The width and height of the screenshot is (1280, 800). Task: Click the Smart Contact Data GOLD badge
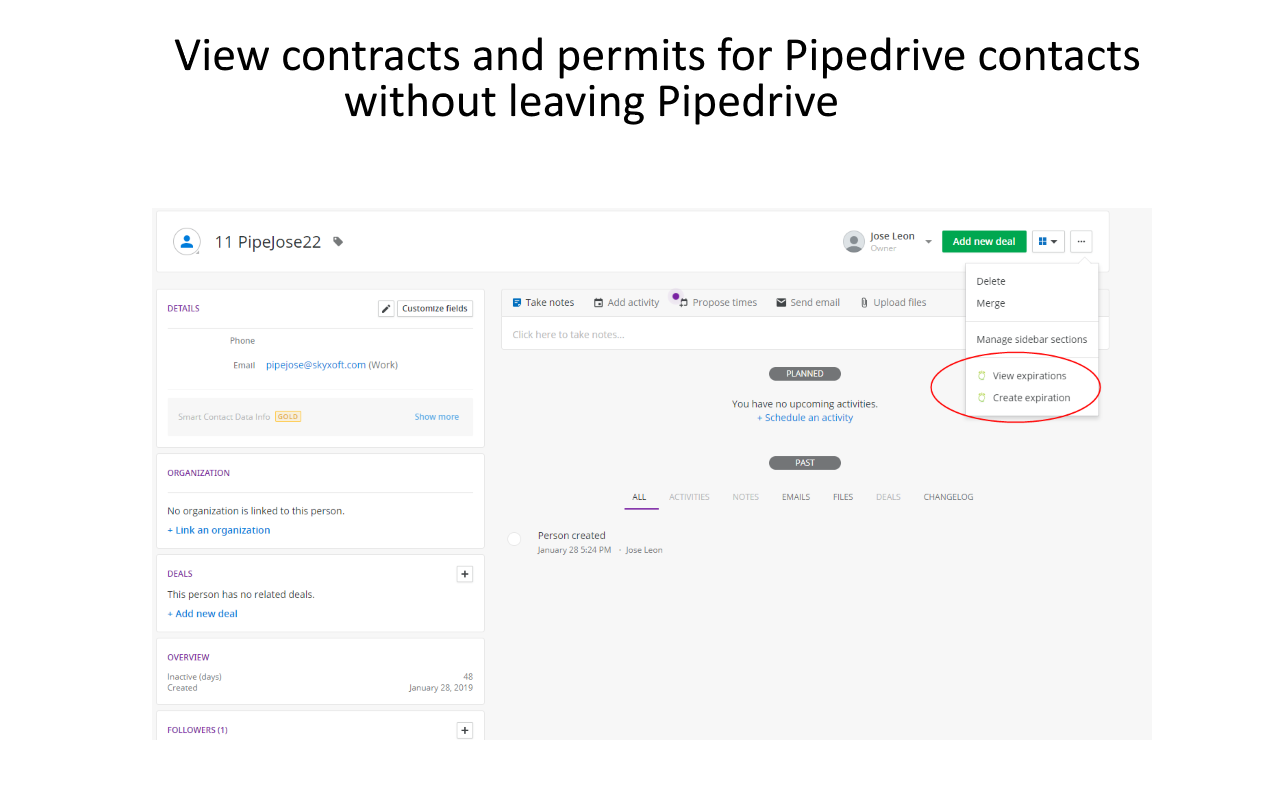tap(287, 416)
